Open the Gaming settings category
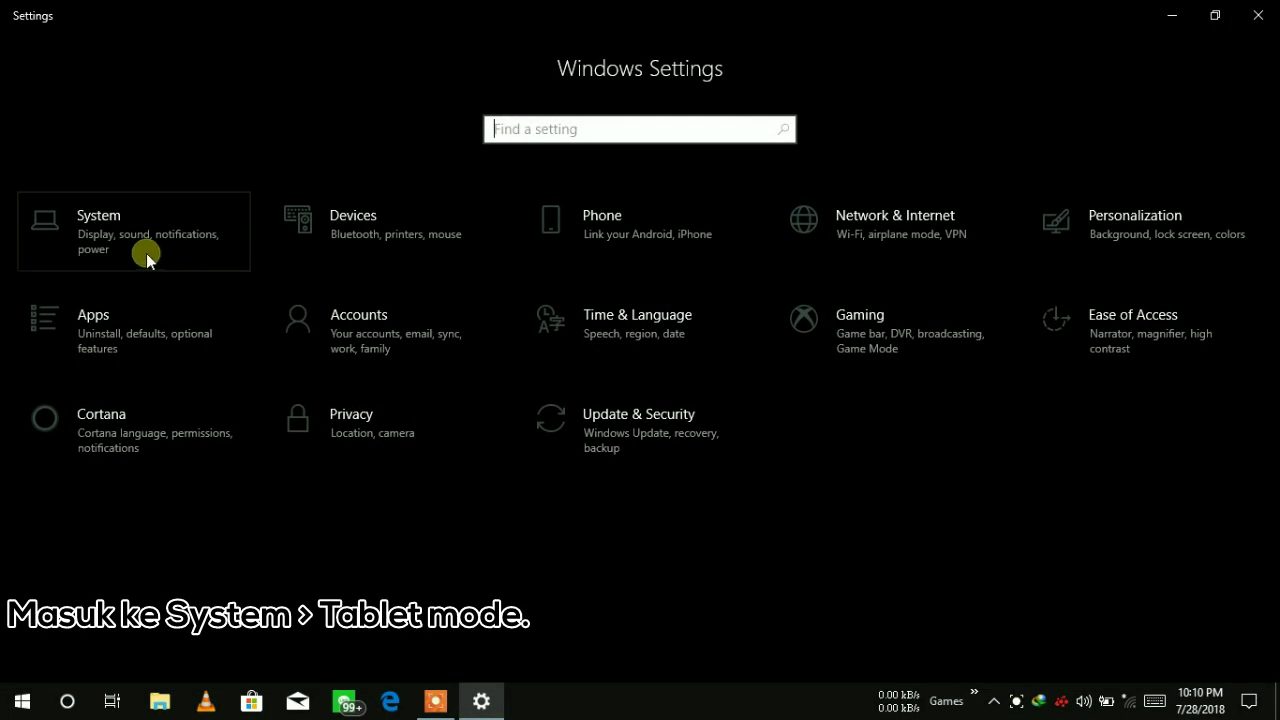Screen dimensions: 1280x720 click(892, 331)
